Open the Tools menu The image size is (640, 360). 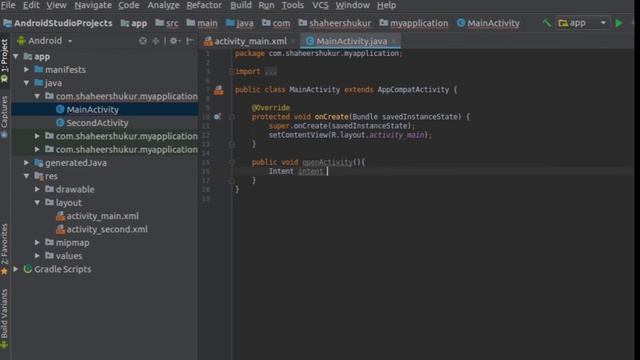point(293,5)
